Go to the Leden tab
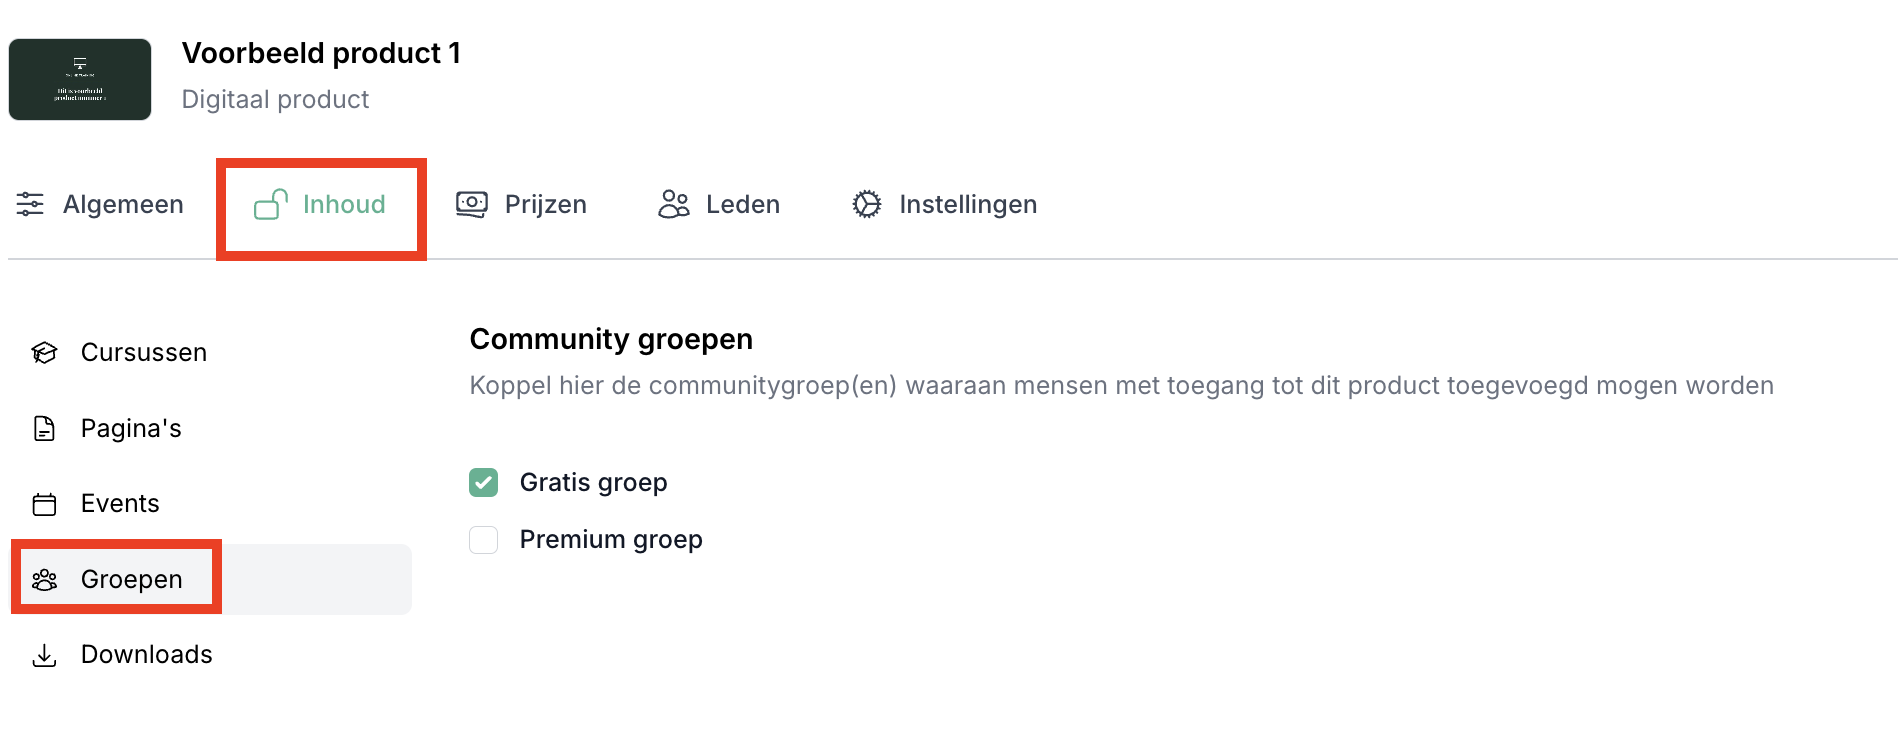1898x742 pixels. tap(742, 204)
